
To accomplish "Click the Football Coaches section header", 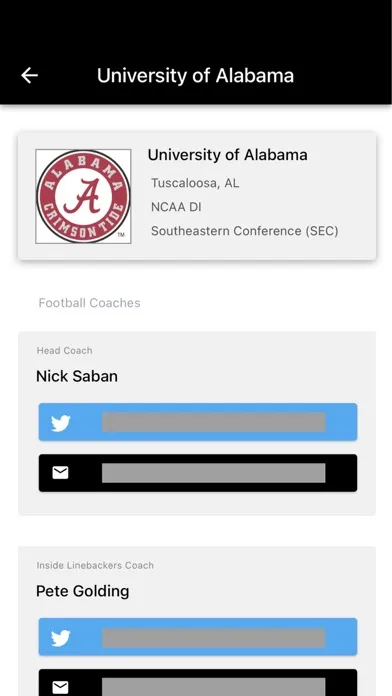I will (90, 303).
